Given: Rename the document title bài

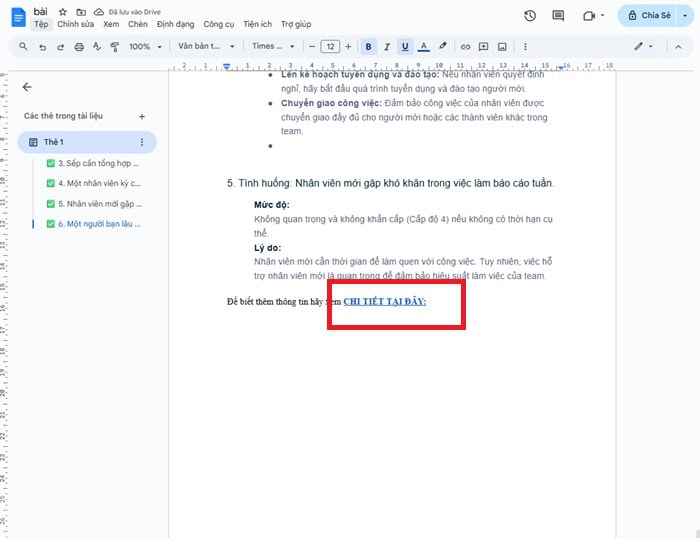Looking at the screenshot, I should [x=41, y=12].
